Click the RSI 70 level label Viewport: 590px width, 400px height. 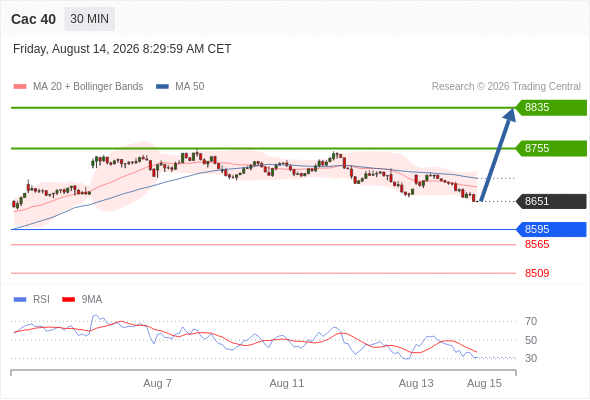(x=531, y=321)
